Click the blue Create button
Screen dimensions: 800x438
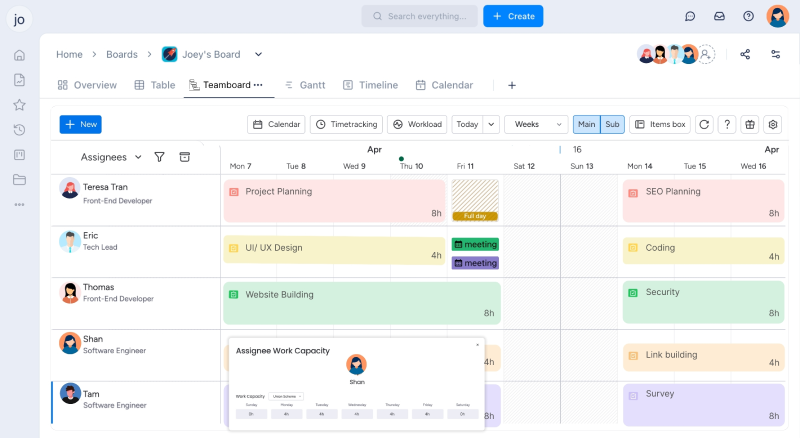pos(513,16)
